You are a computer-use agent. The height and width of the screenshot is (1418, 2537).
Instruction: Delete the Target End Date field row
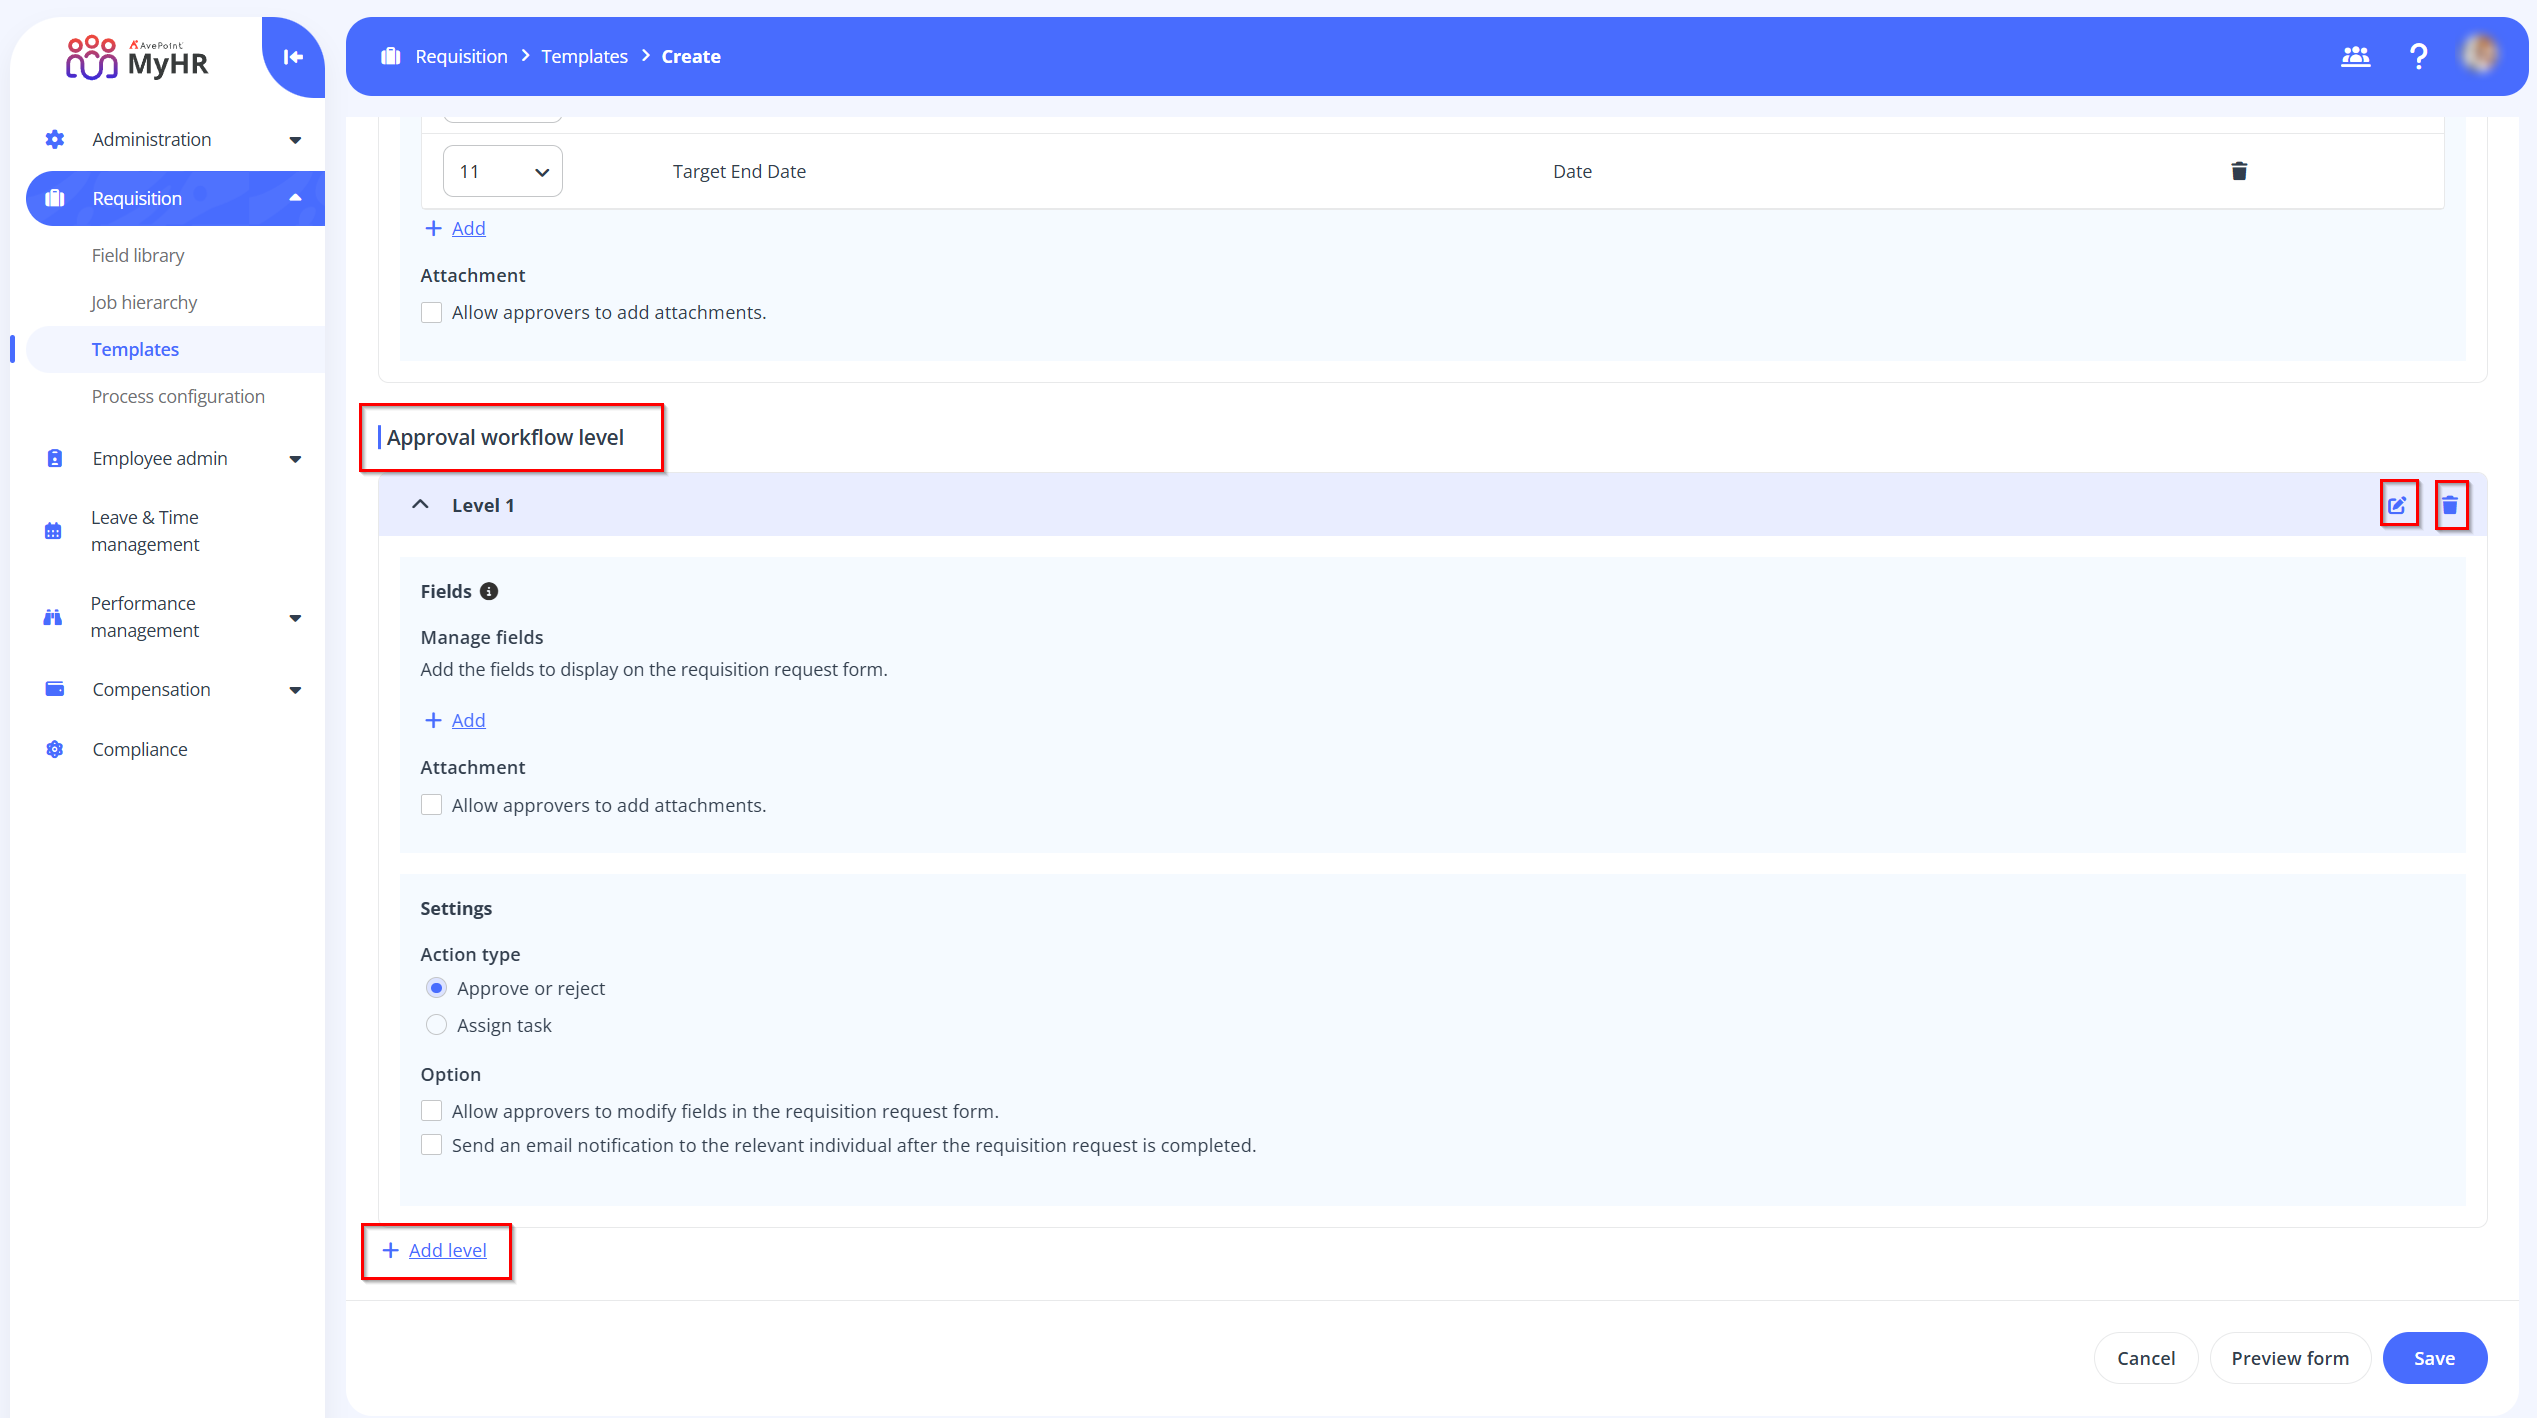click(x=2239, y=171)
